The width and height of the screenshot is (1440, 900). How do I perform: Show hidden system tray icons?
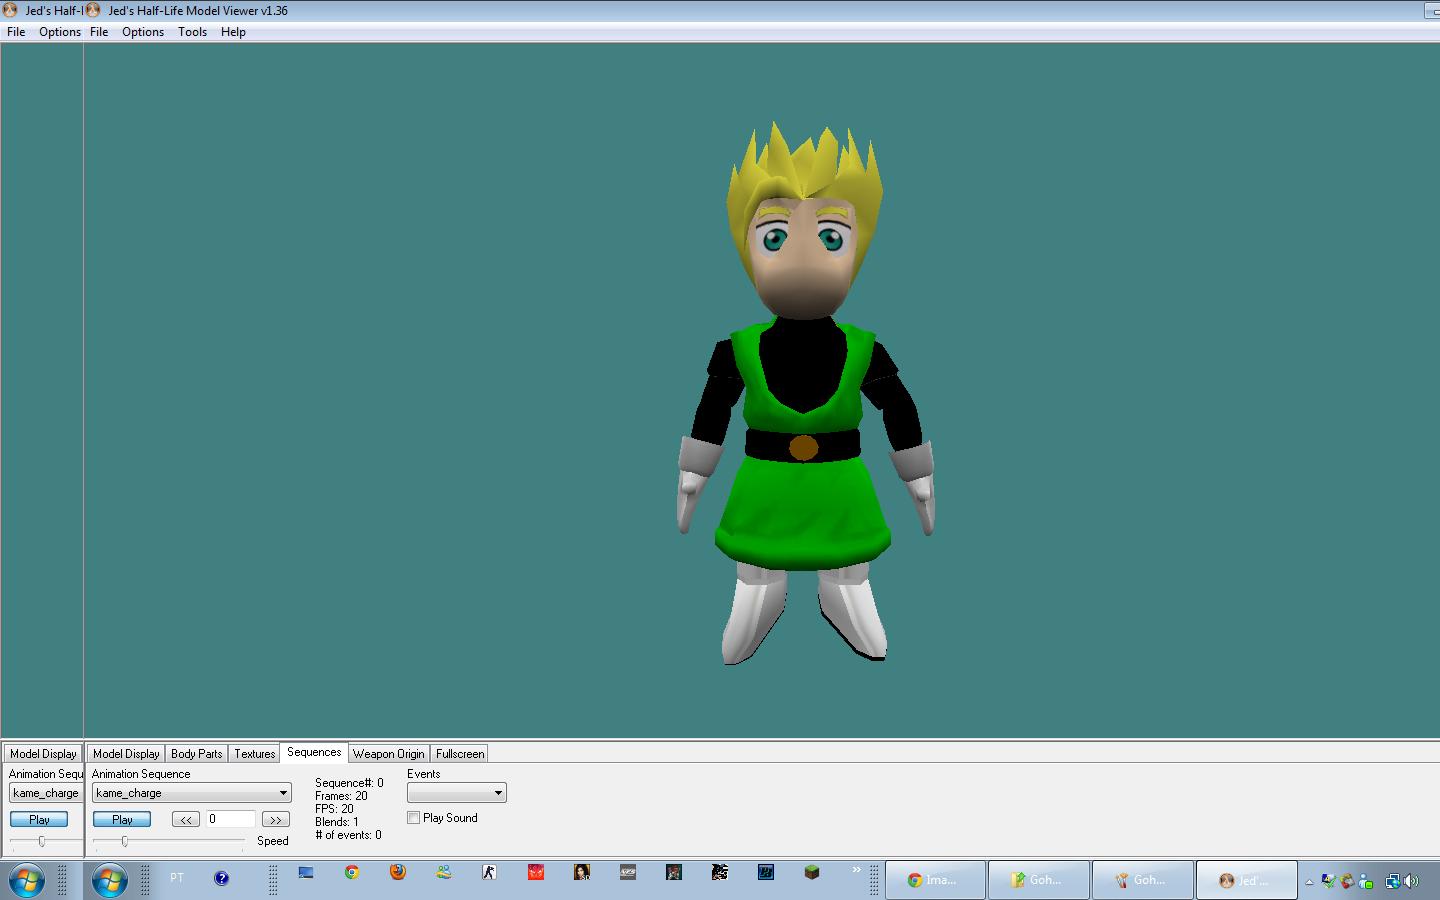[x=1309, y=881]
